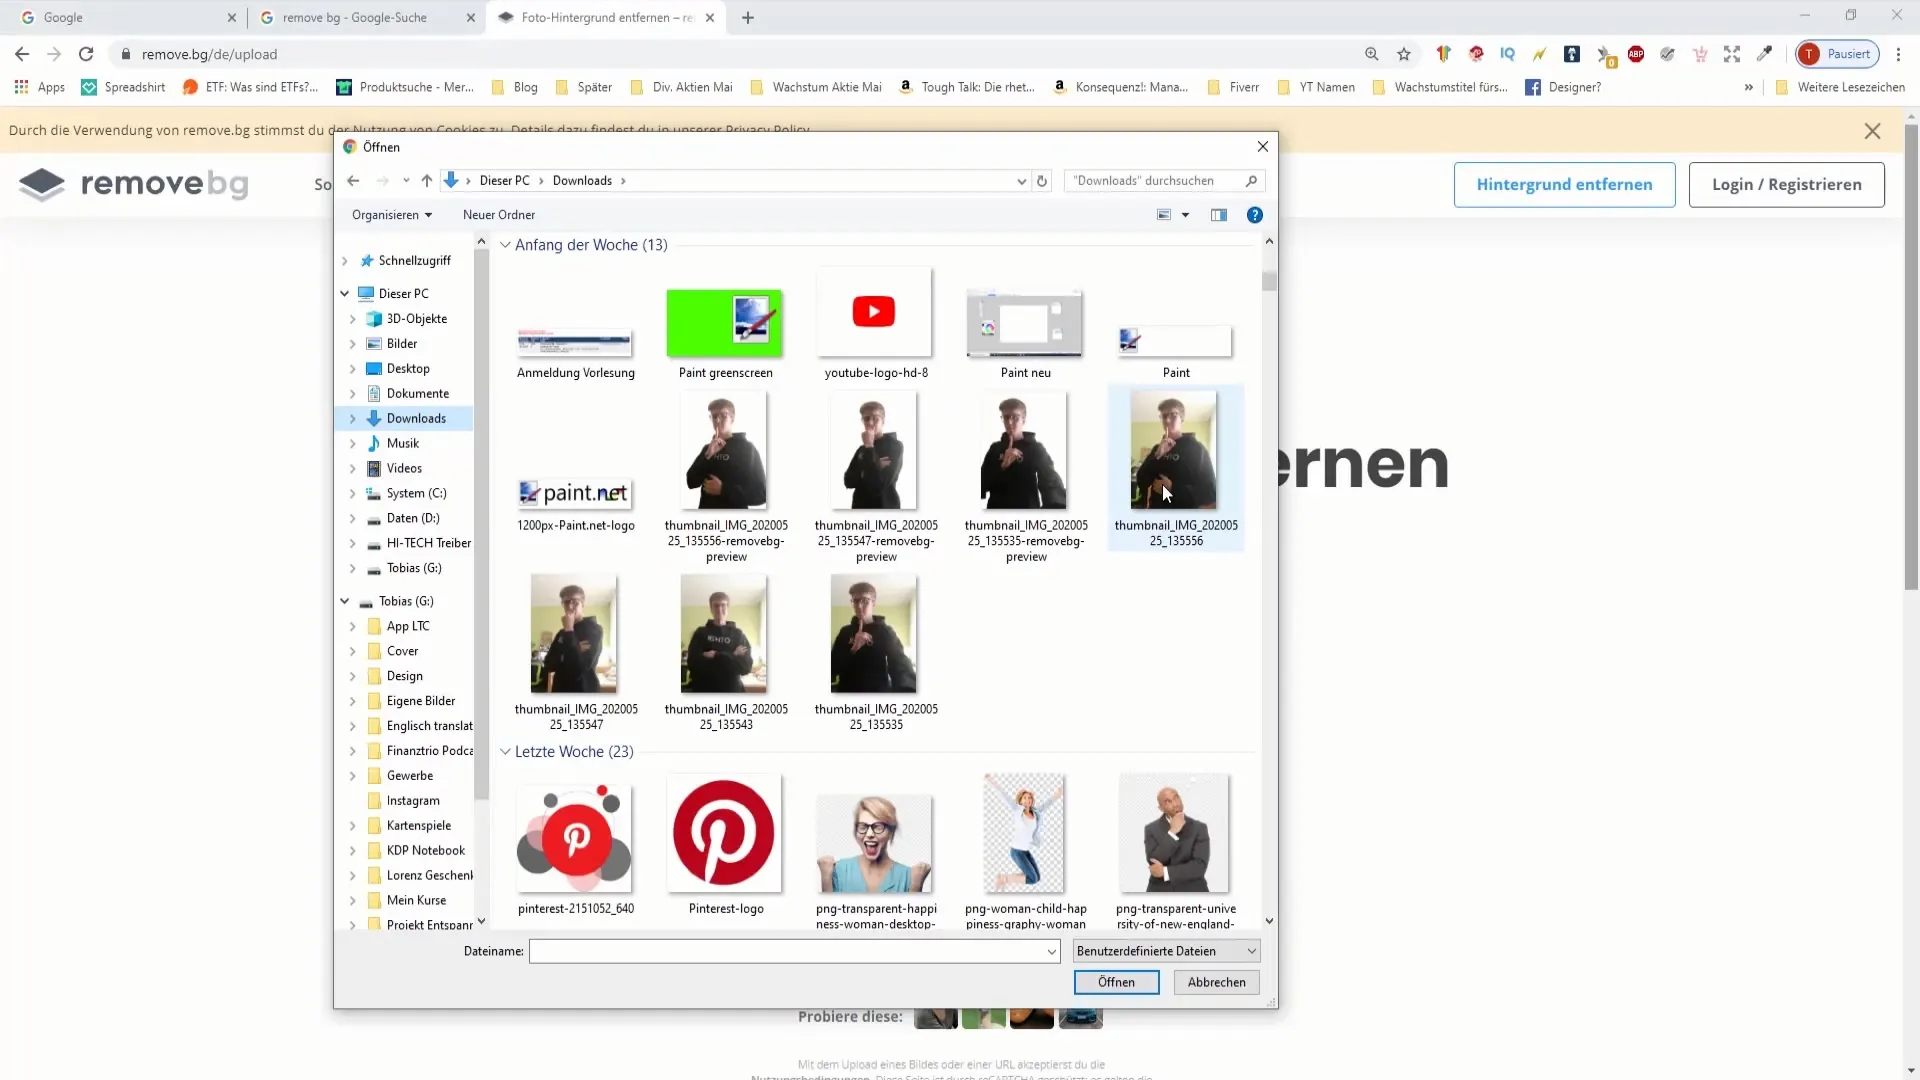Open the Benutzerdefinierte Dateien file type dropdown

[1166, 951]
